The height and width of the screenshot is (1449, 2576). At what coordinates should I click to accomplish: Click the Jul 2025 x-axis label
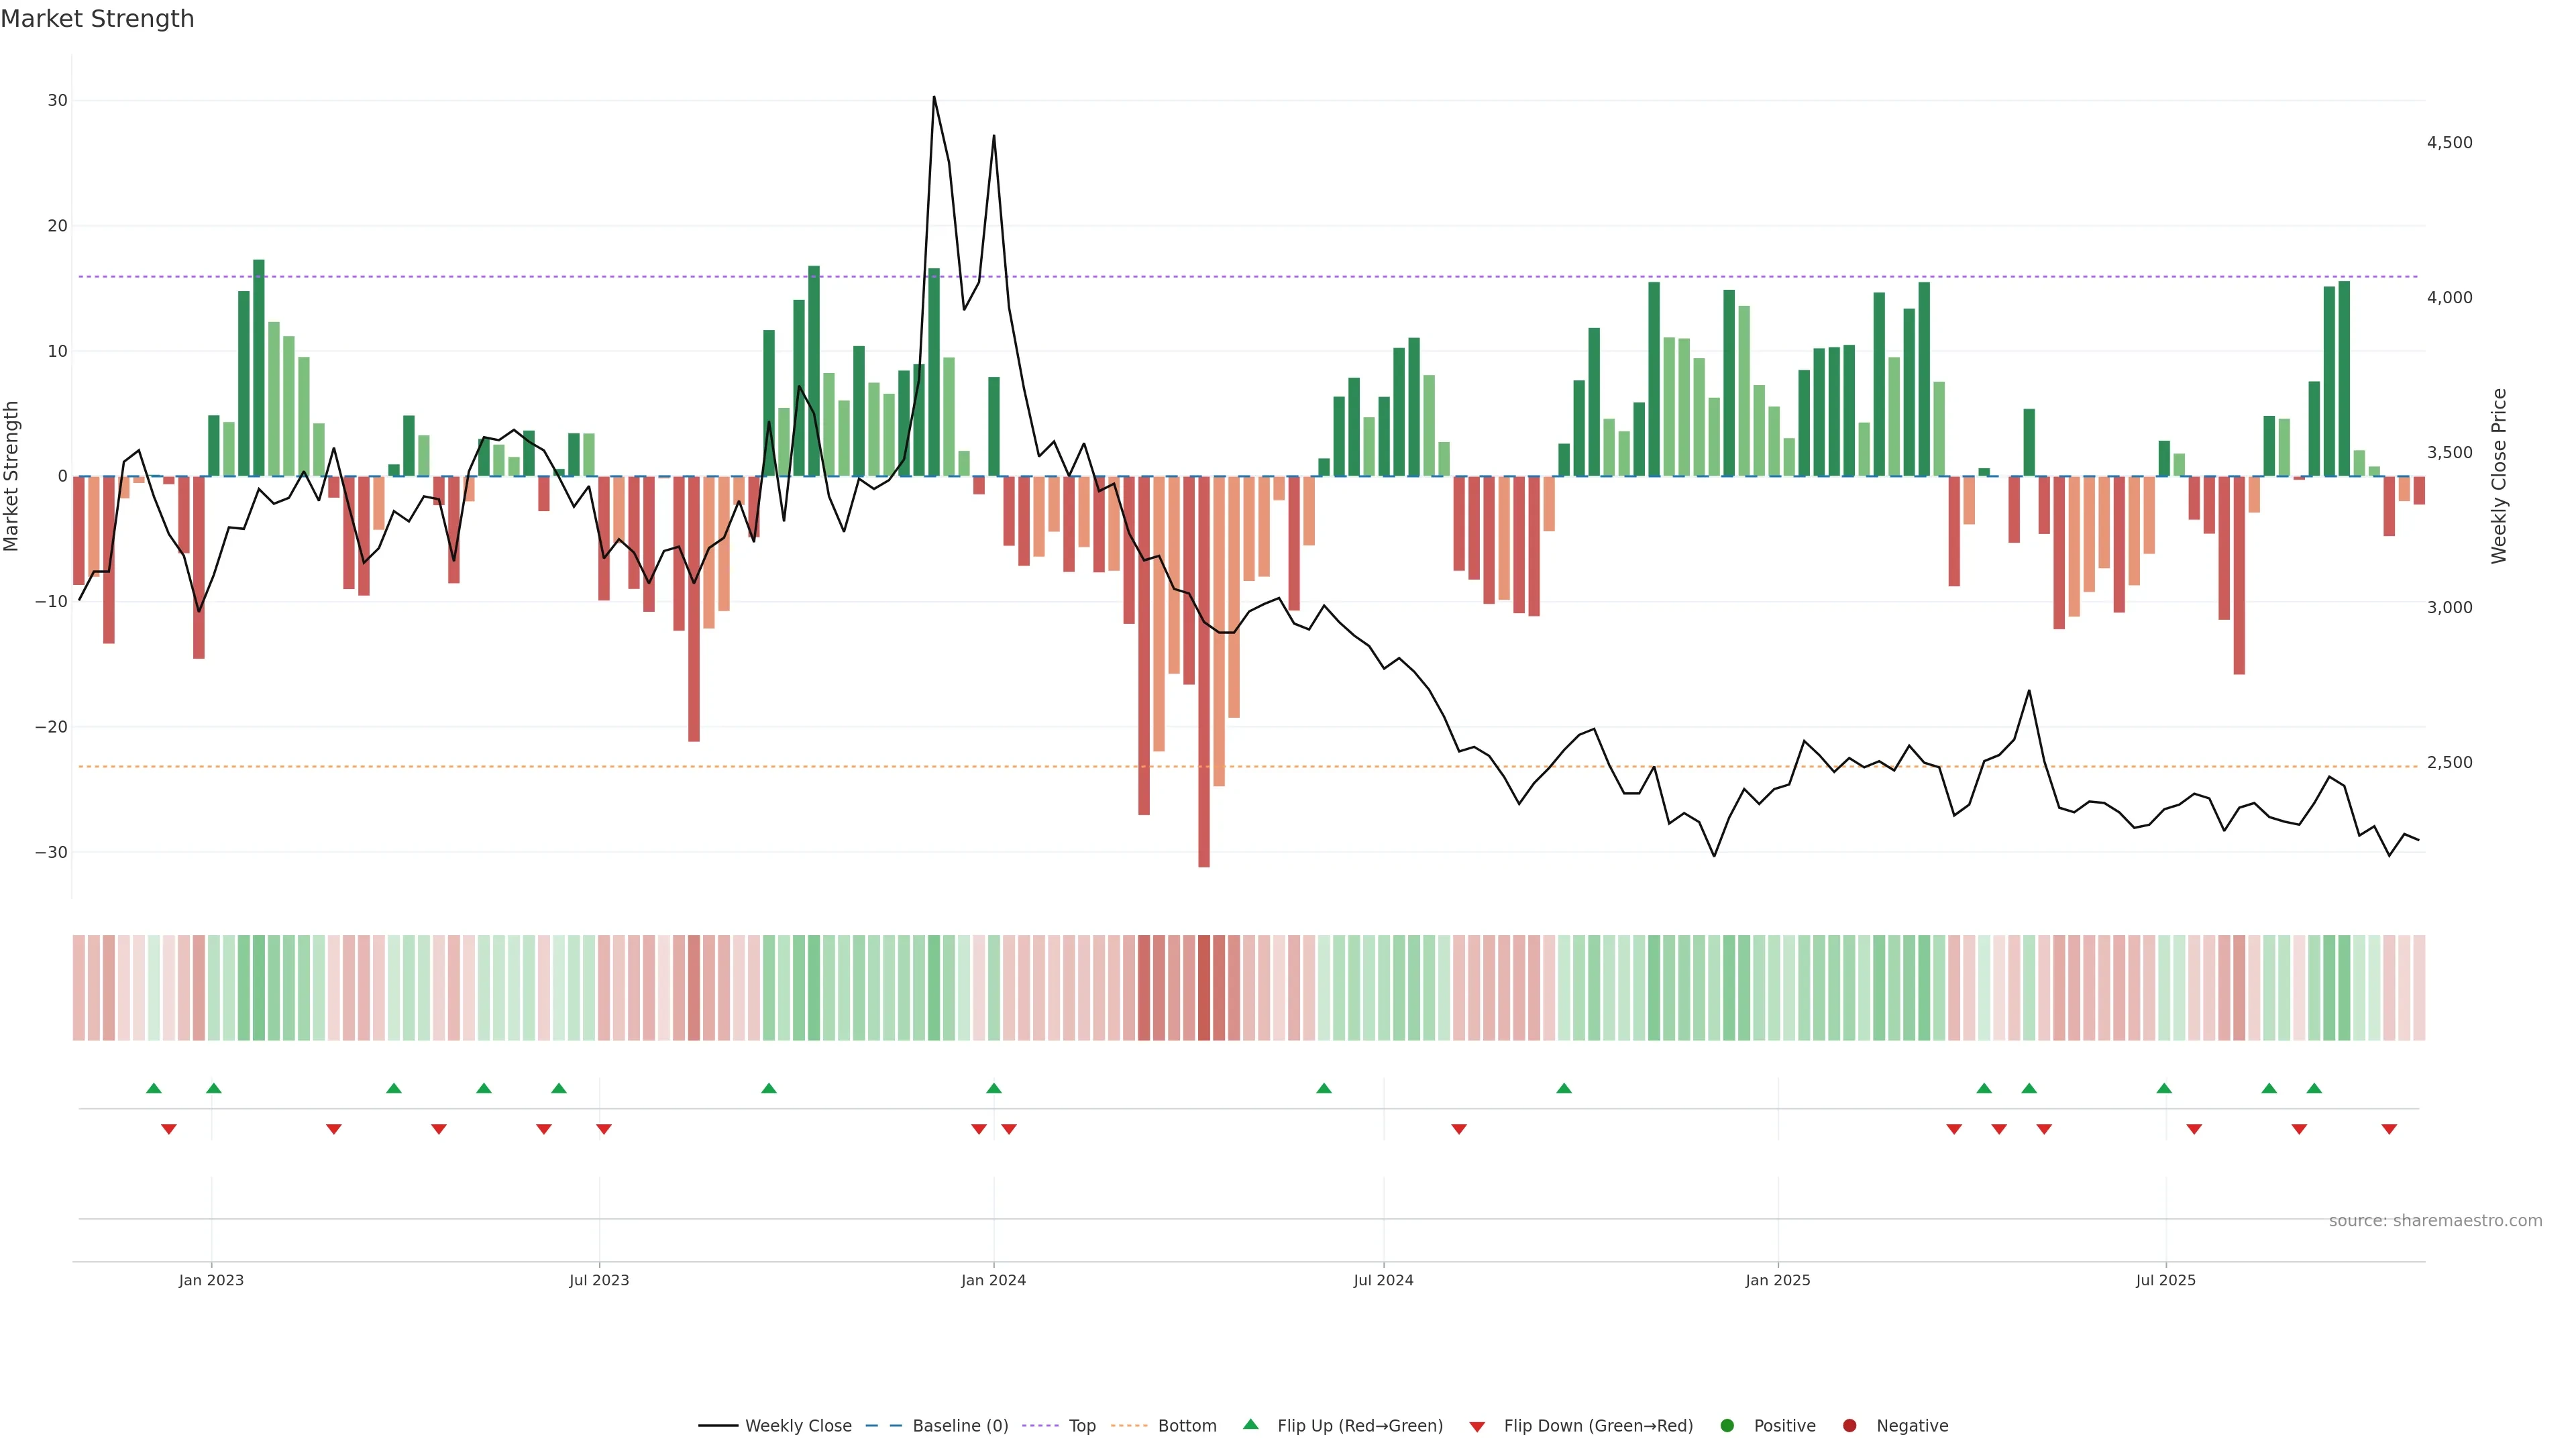tap(2165, 1280)
